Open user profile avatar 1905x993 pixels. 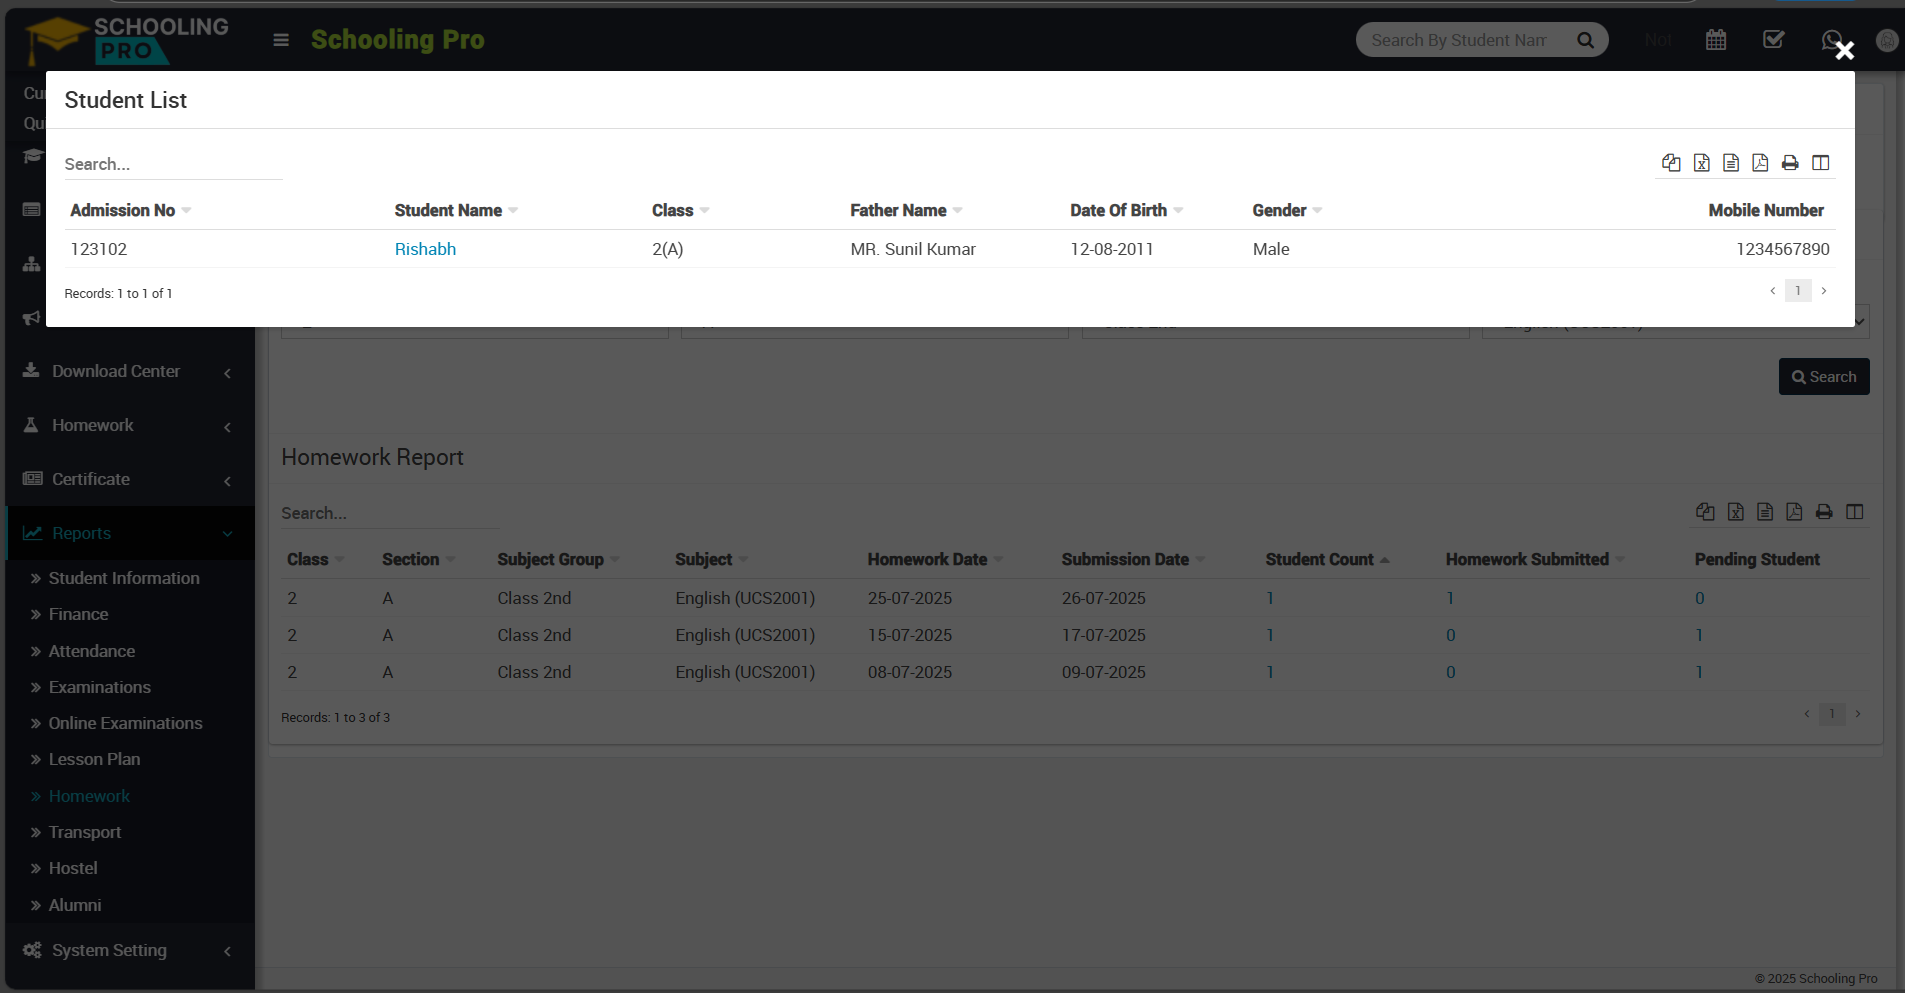pyautogui.click(x=1887, y=40)
